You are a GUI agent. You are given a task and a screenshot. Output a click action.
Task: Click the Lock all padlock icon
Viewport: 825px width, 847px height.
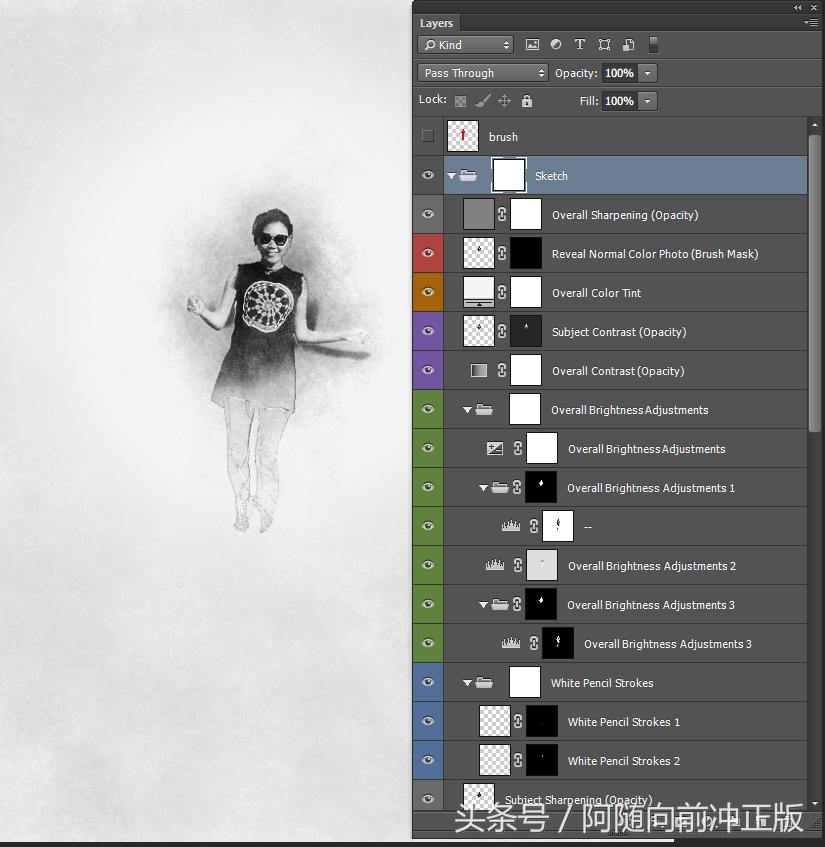(527, 100)
